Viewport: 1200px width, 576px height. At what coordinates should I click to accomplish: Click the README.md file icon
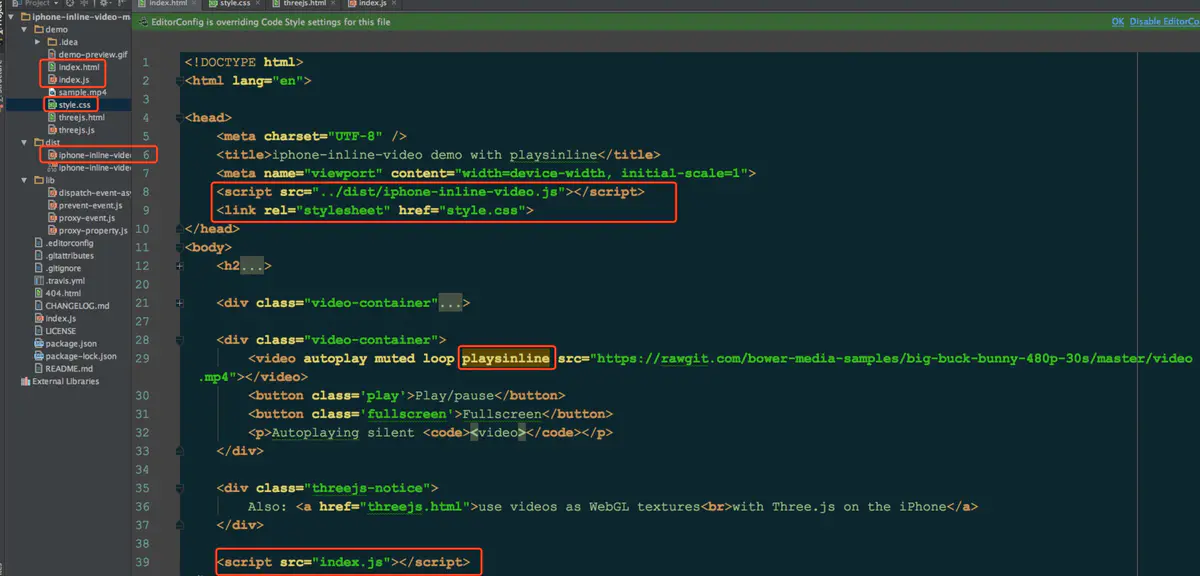pos(38,369)
